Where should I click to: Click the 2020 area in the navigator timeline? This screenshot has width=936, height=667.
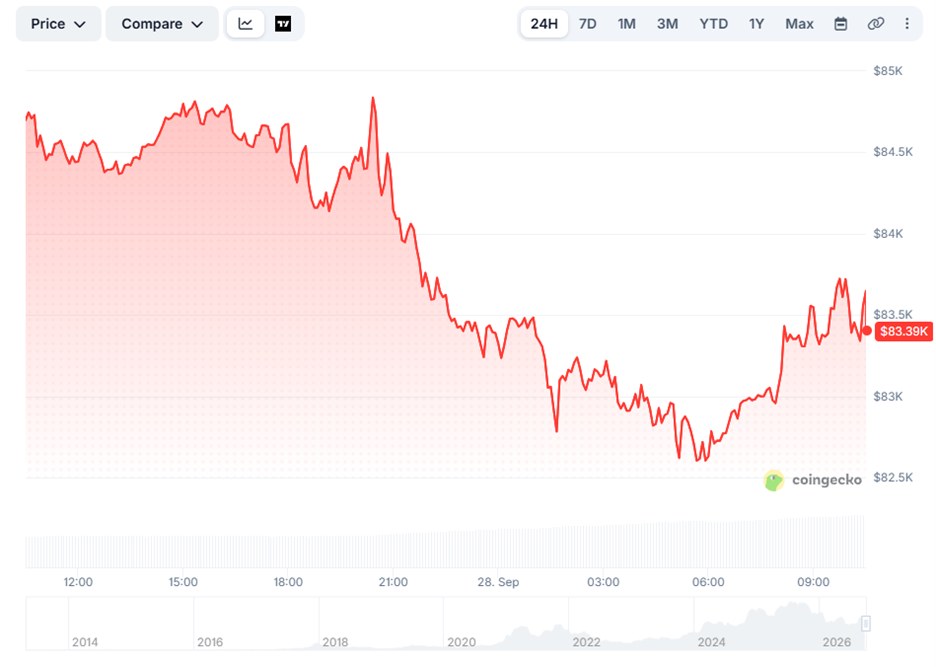[x=461, y=642]
